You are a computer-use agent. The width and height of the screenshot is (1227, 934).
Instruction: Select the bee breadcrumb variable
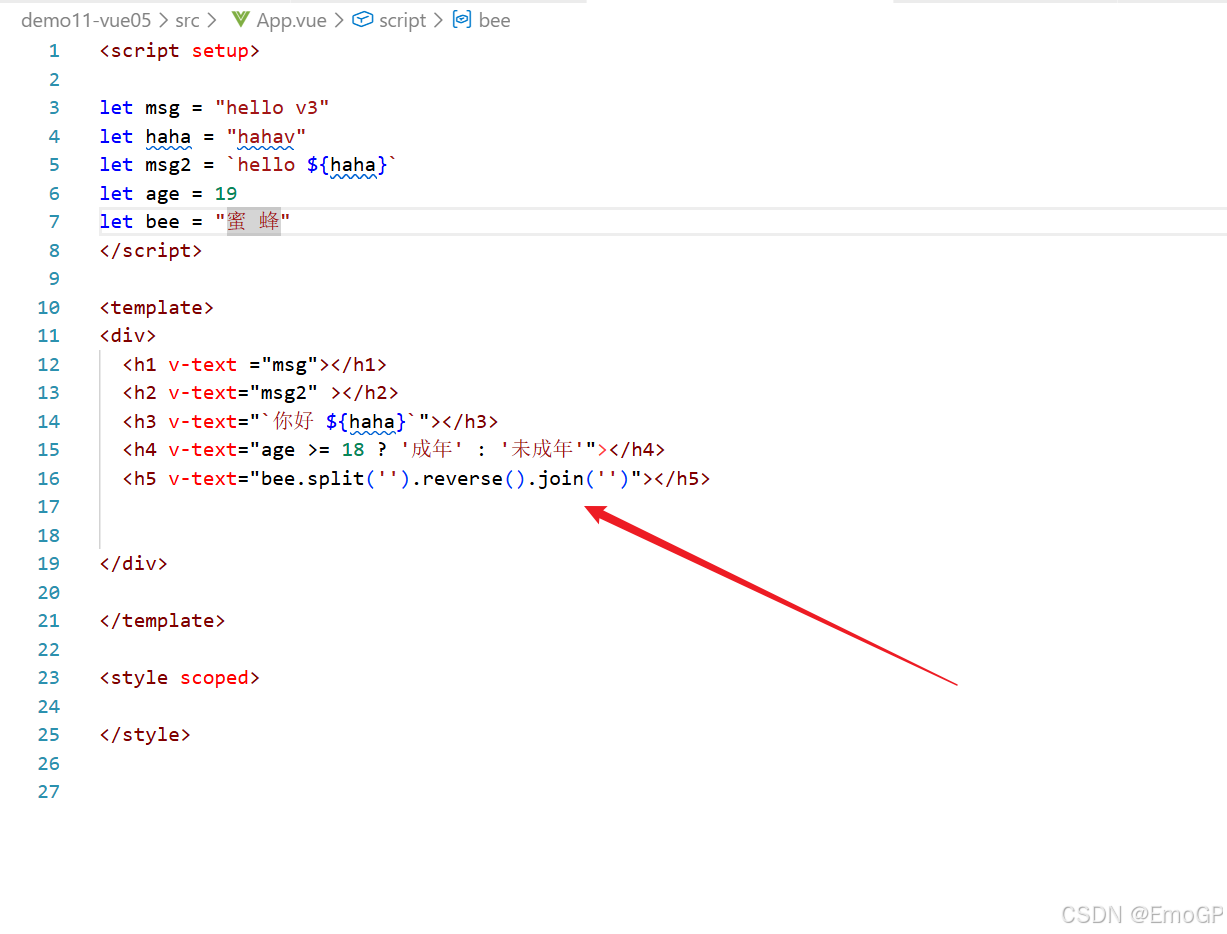coord(494,20)
